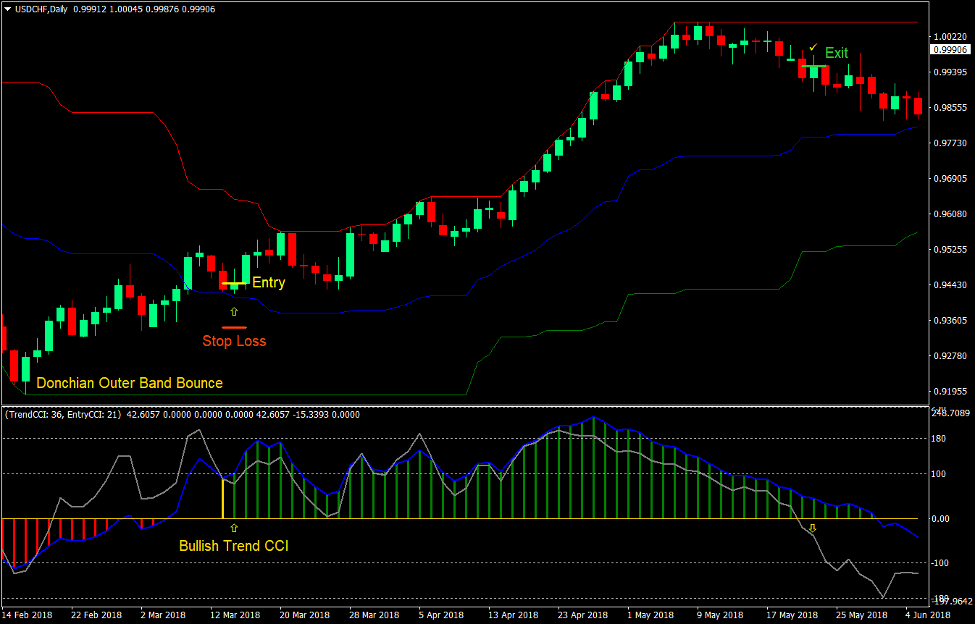Click the 1.00220 price axis label

coord(947,37)
